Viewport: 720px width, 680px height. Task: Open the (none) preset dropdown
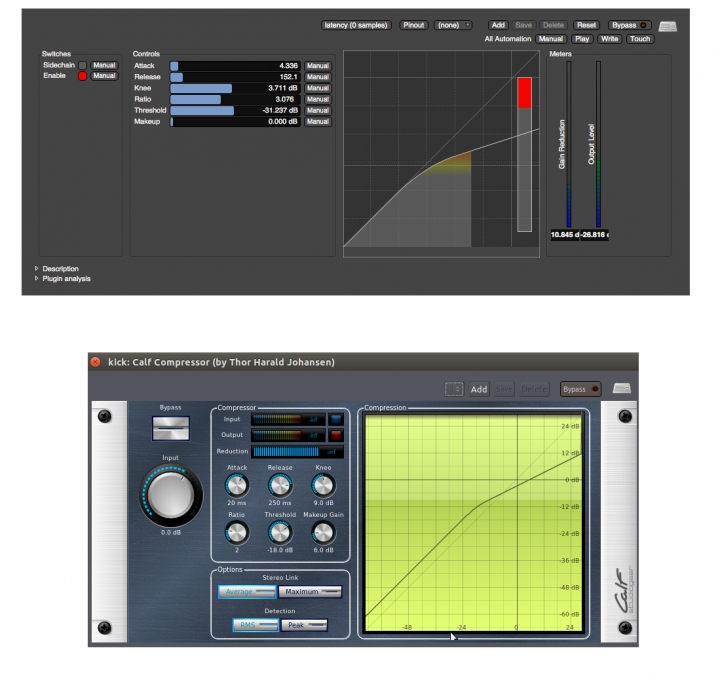pyautogui.click(x=453, y=25)
